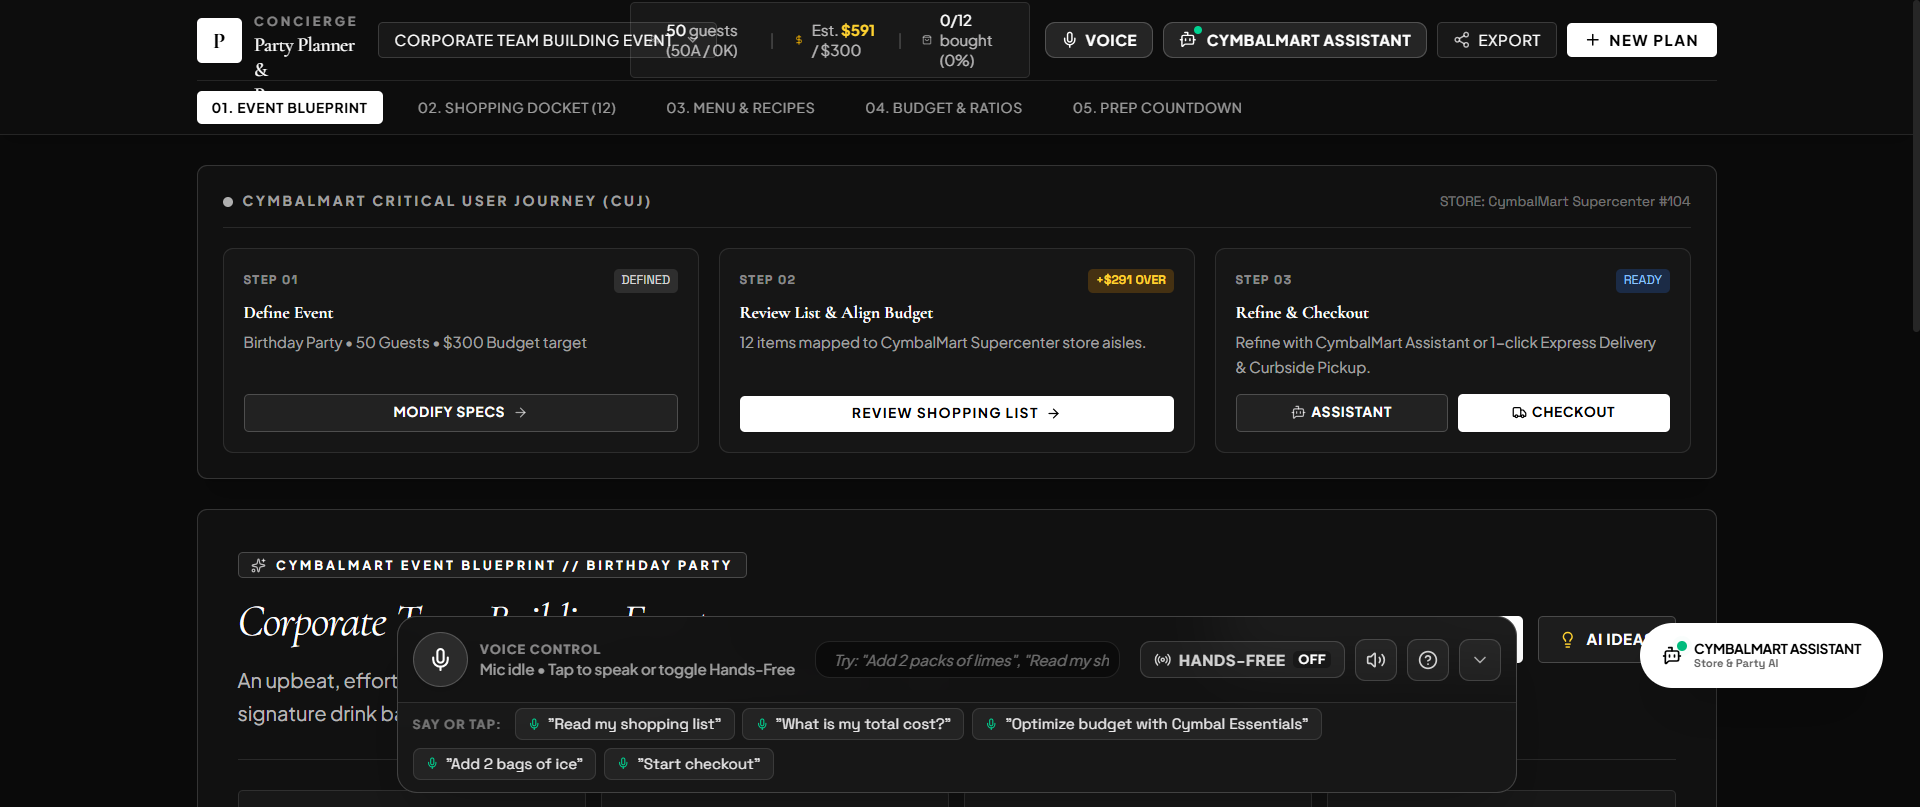1920x807 pixels.
Task: Open voice help question-mark icon
Action: [1428, 660]
